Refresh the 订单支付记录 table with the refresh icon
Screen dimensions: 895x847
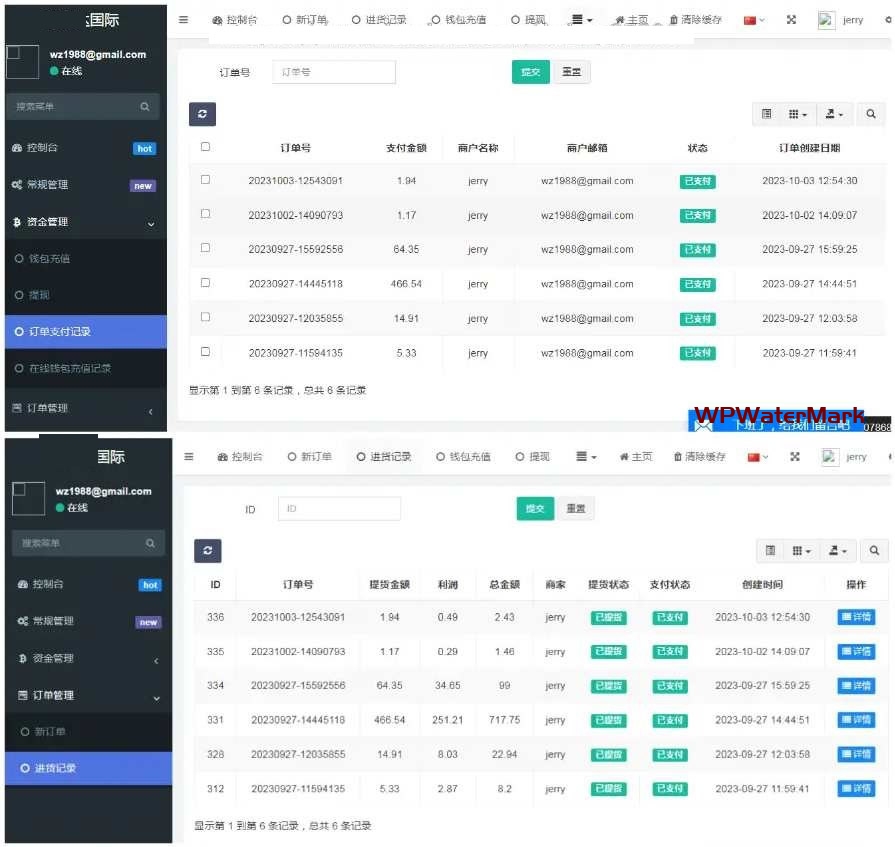pos(202,115)
